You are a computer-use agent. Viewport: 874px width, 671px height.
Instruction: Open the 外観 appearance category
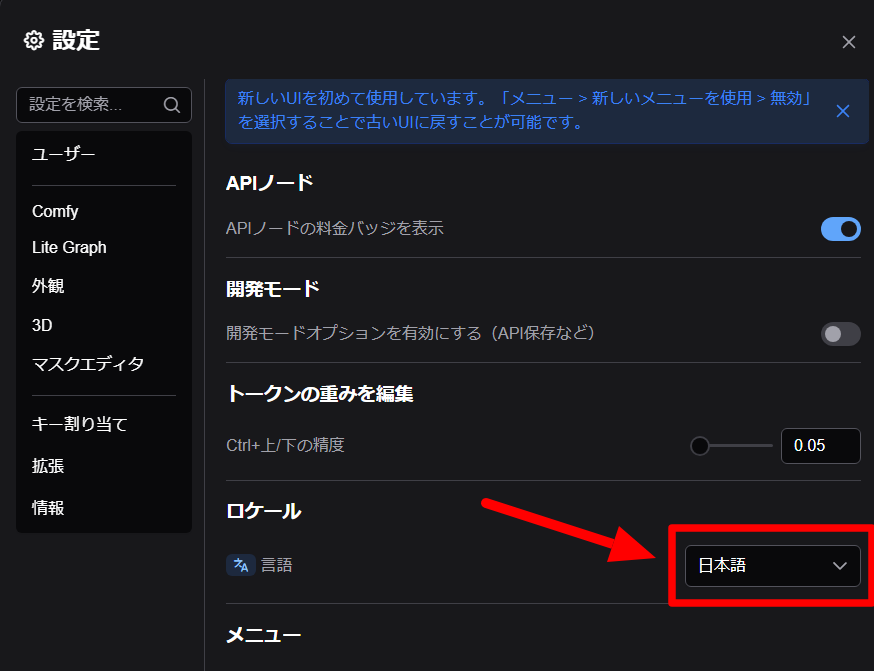point(48,286)
